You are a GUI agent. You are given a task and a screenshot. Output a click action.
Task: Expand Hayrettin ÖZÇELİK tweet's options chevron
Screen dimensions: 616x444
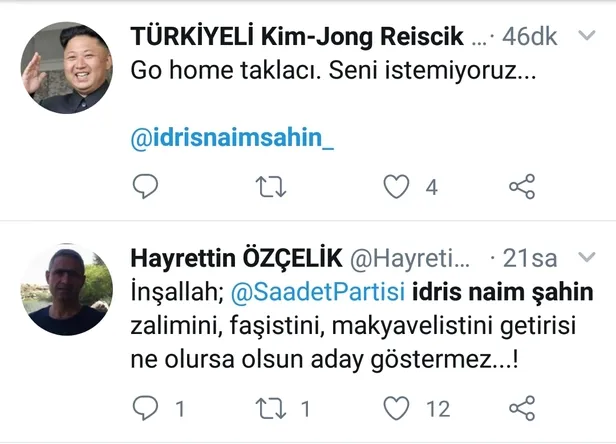[x=586, y=259]
